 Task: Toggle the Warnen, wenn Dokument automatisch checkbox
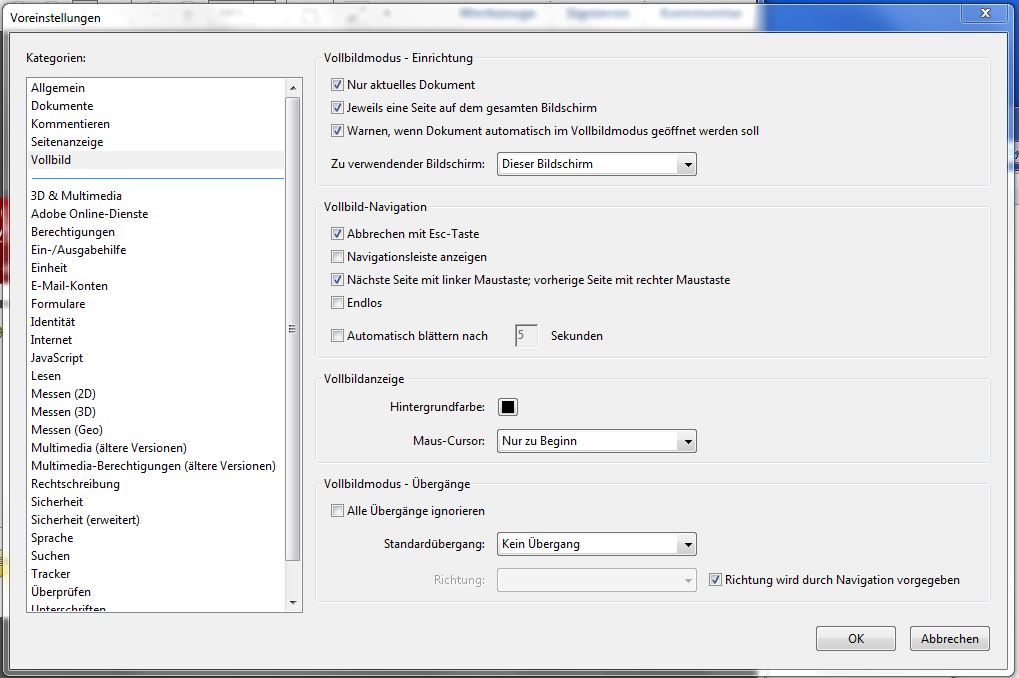[337, 131]
